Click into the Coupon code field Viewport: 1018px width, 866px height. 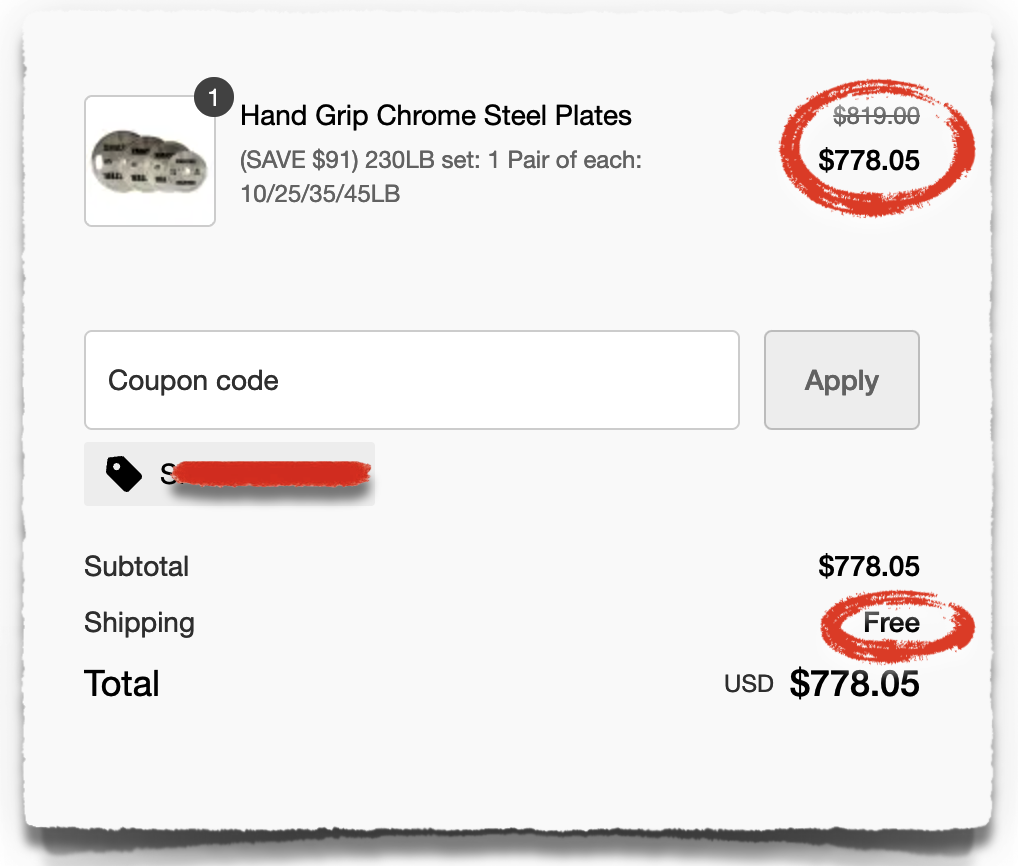(x=411, y=381)
